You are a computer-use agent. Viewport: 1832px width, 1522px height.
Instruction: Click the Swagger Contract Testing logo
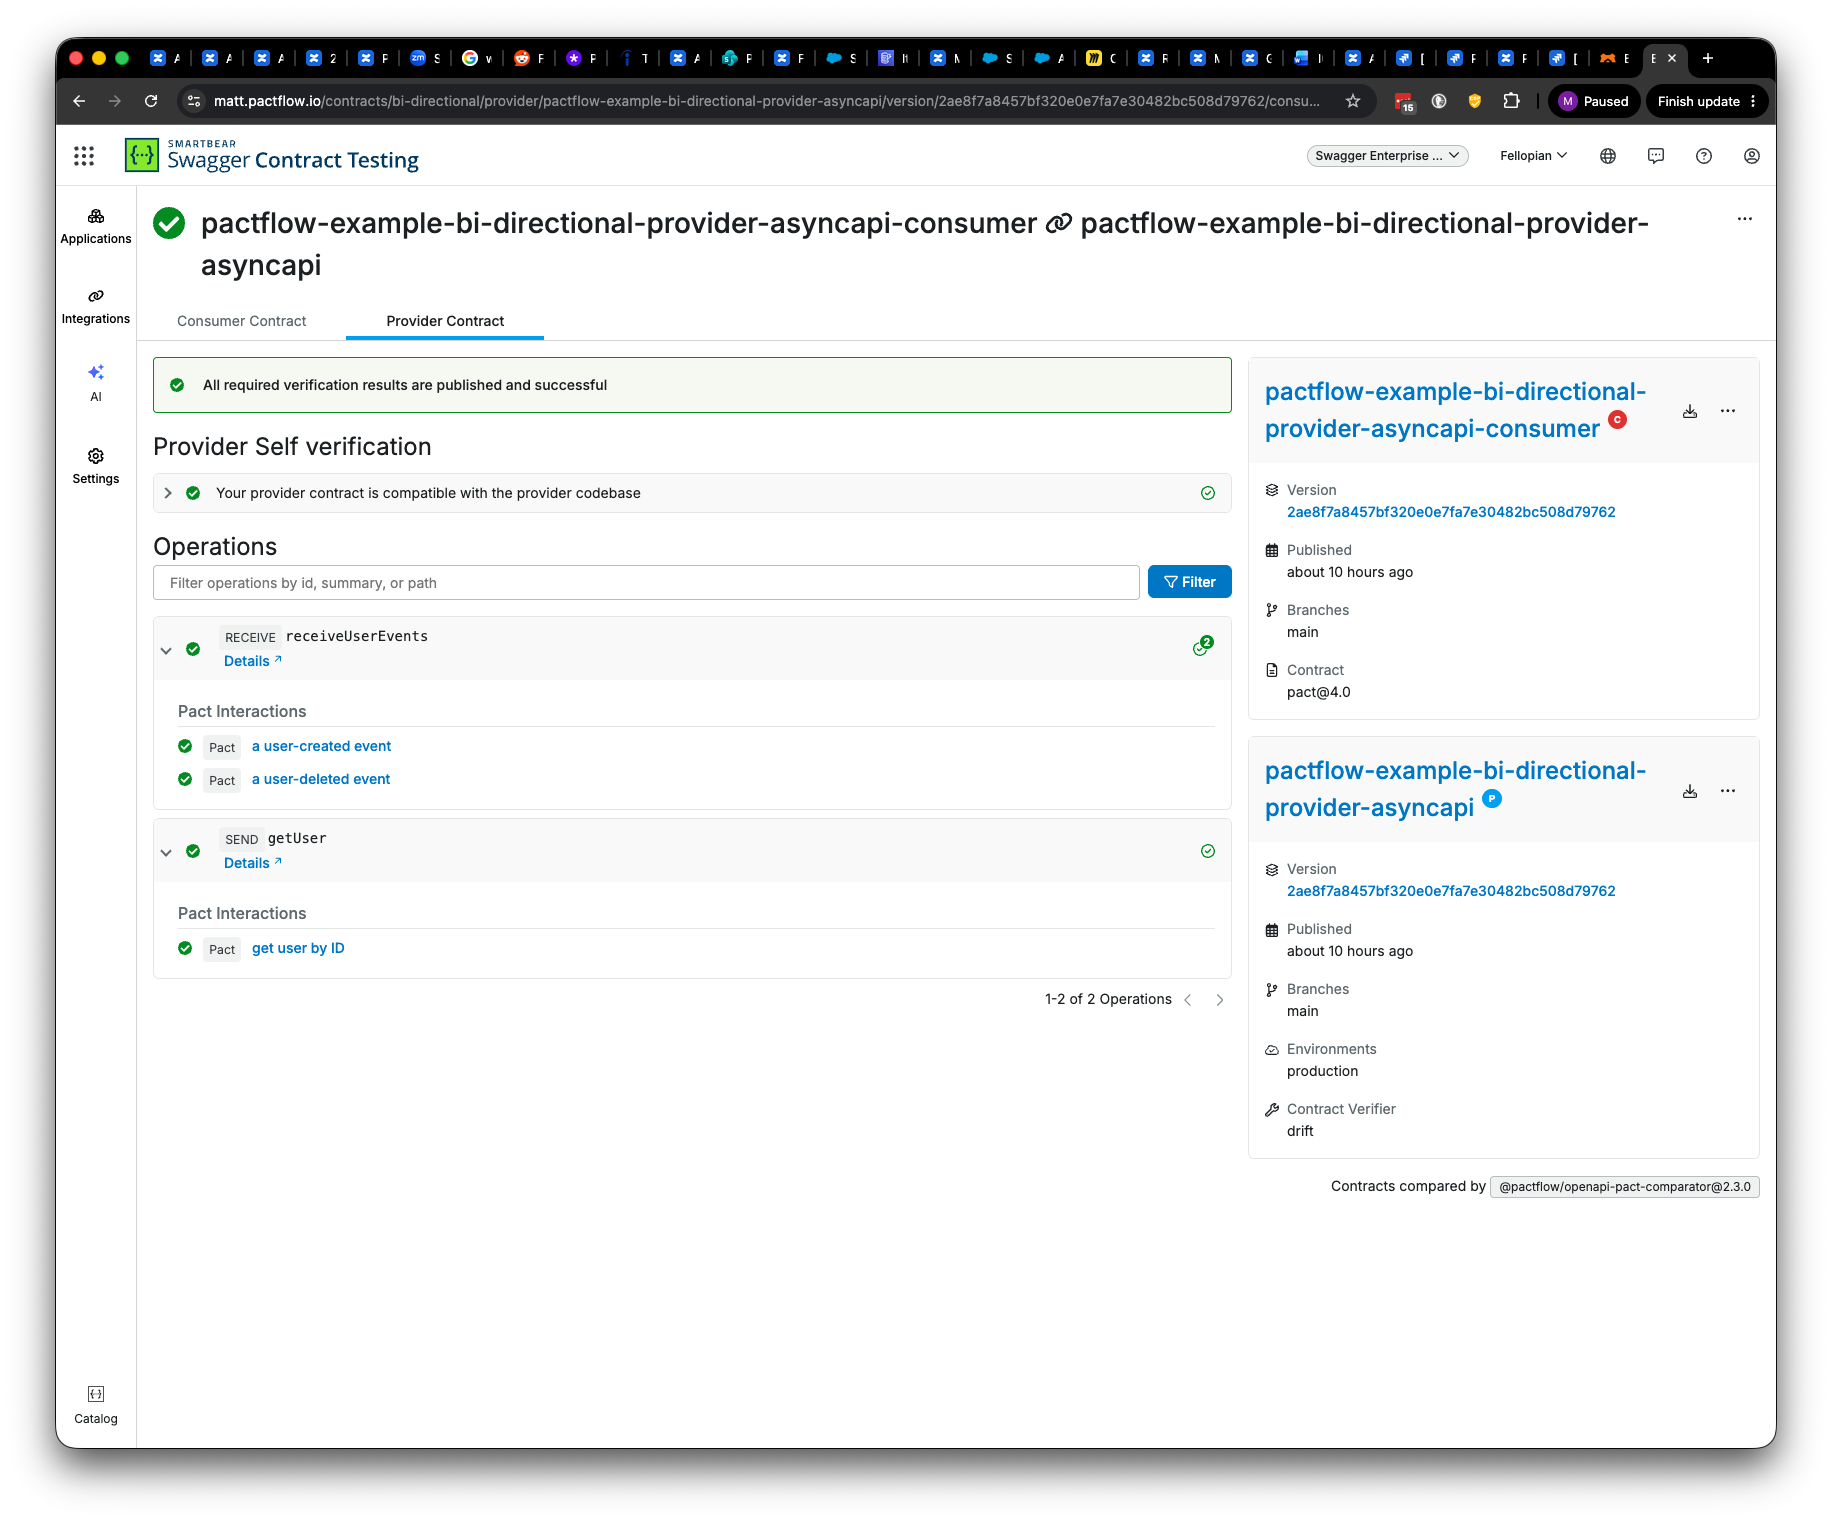pos(272,155)
